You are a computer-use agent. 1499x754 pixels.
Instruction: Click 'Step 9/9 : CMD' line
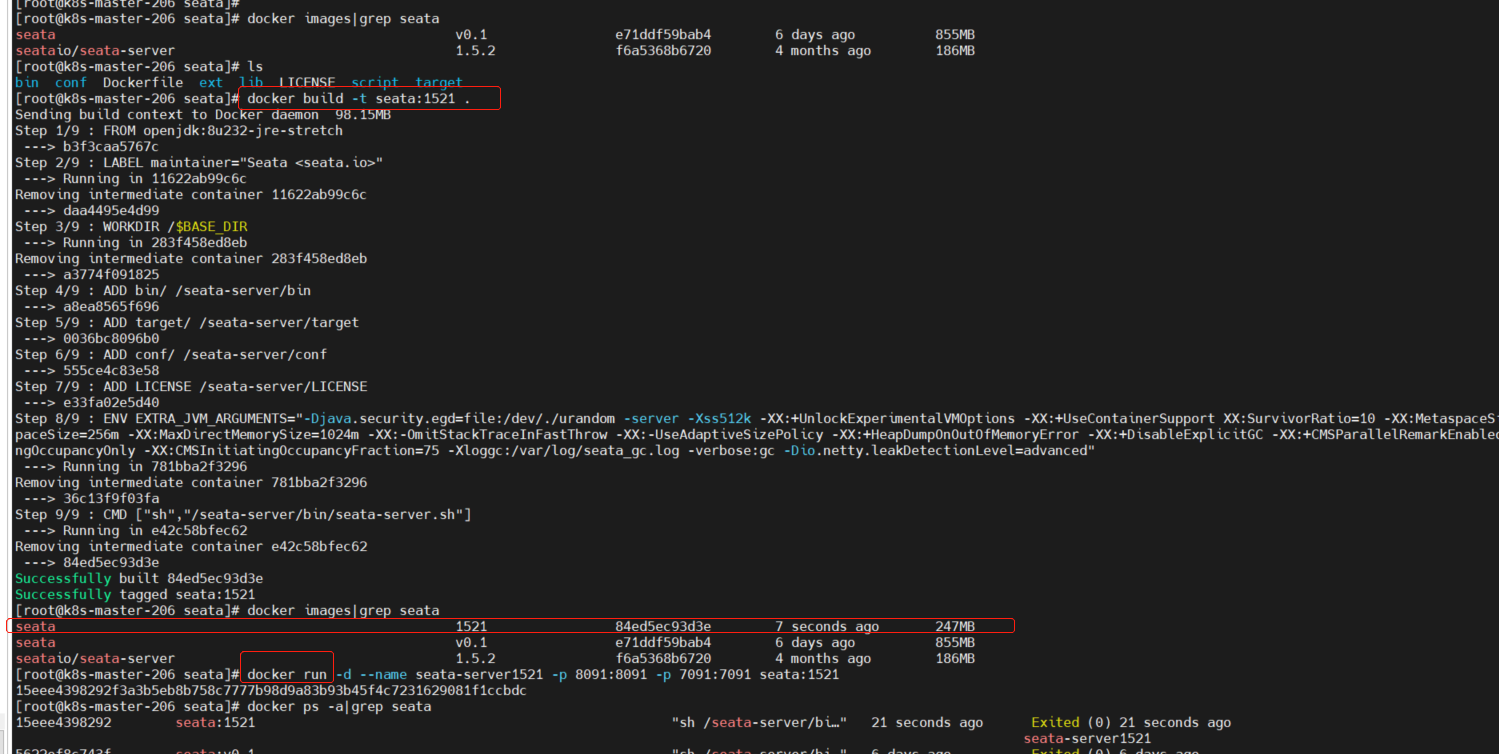coord(243,515)
